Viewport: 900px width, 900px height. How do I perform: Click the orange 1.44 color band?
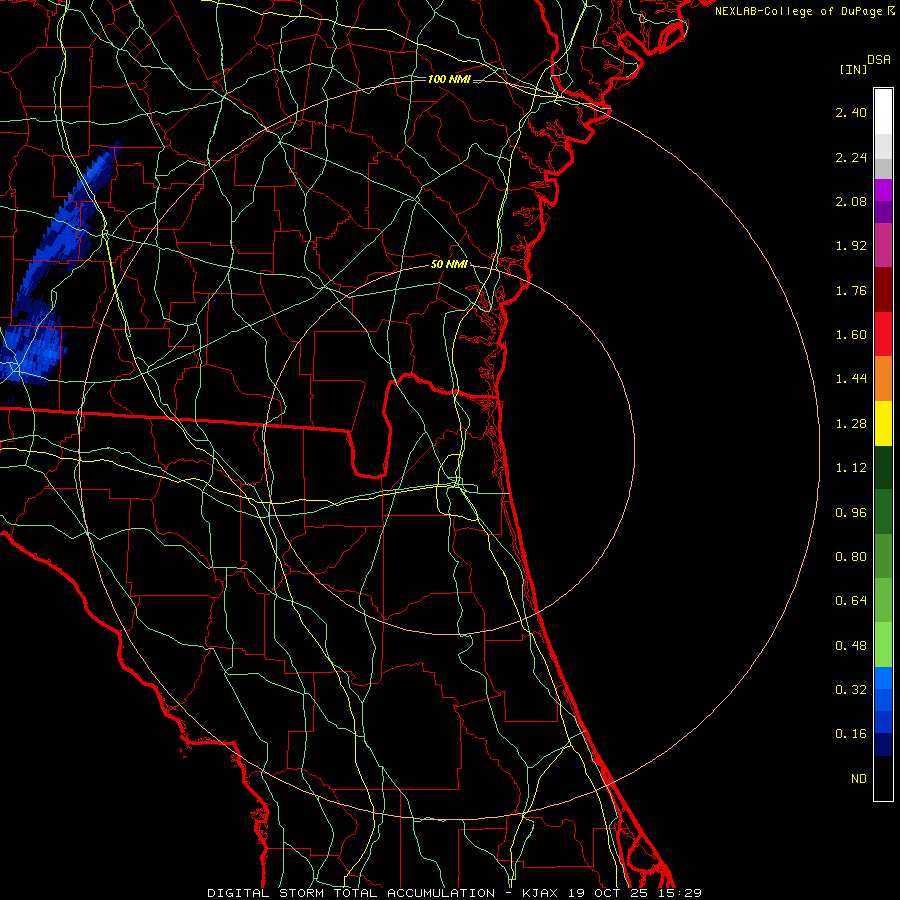pos(883,379)
